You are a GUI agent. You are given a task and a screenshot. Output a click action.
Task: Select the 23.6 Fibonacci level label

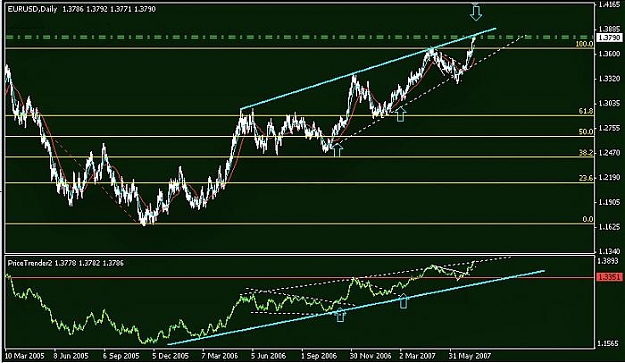pyautogui.click(x=586, y=178)
